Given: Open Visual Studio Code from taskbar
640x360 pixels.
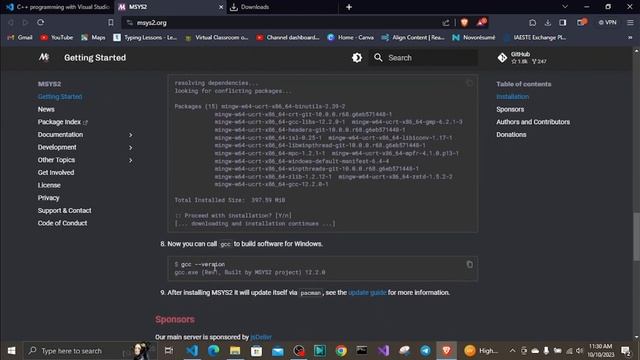Looking at the screenshot, I should click(x=192, y=351).
